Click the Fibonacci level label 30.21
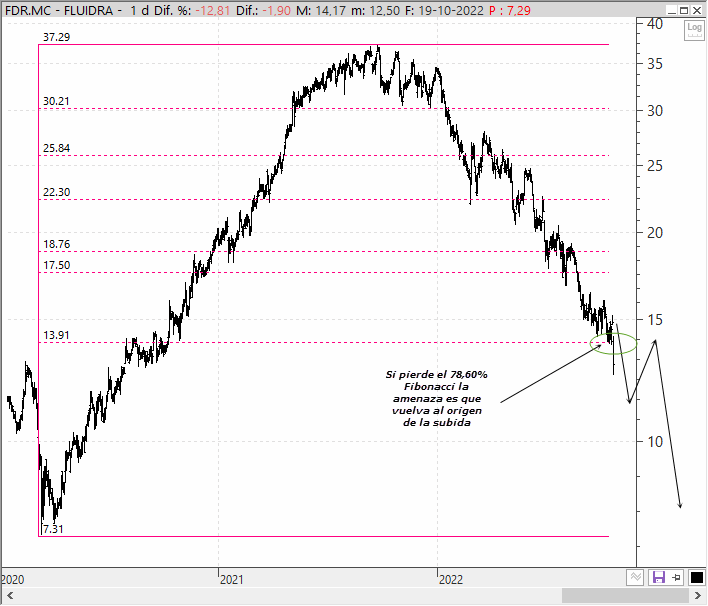This screenshot has width=708, height=606. click(56, 101)
